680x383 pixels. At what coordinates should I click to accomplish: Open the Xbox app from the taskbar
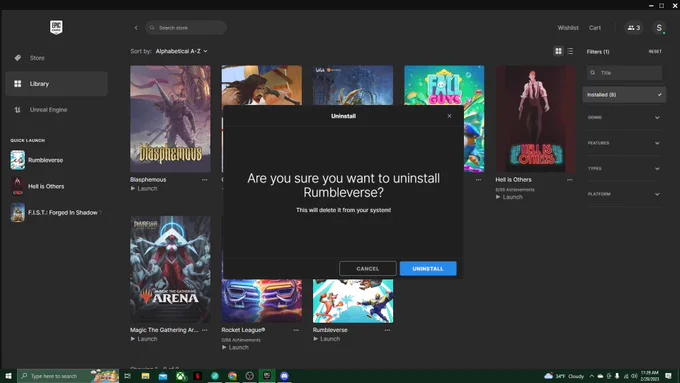pyautogui.click(x=180, y=376)
